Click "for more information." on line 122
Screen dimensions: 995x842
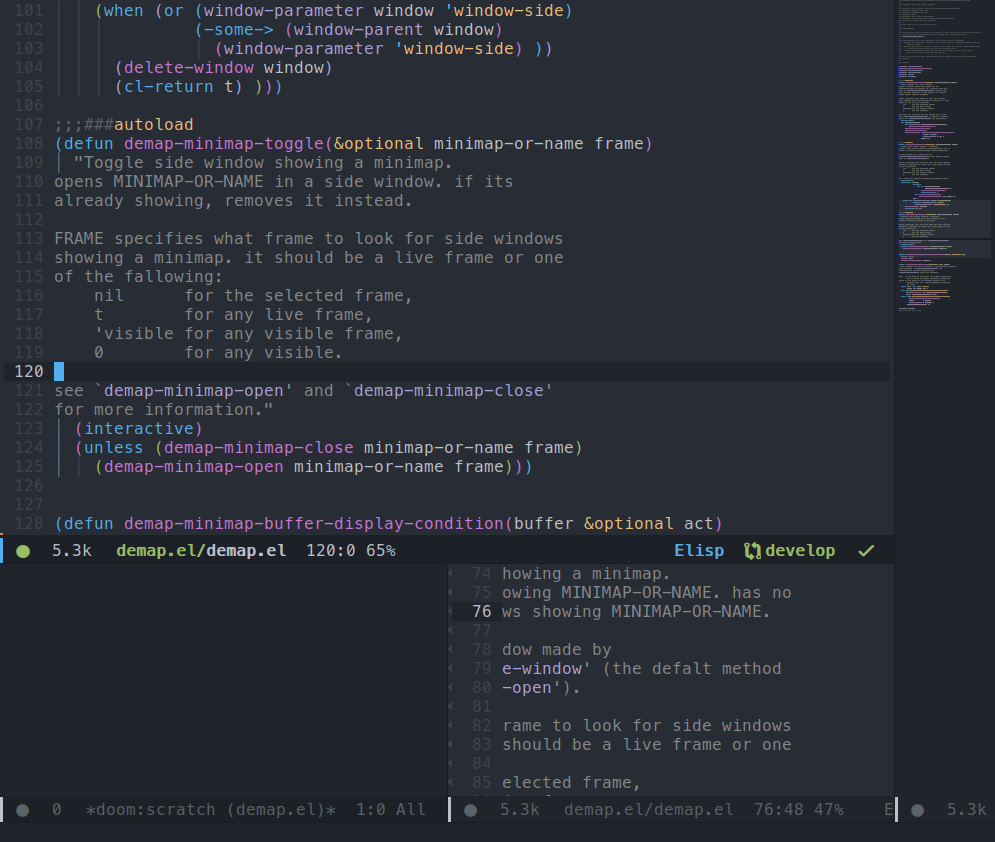(x=164, y=410)
